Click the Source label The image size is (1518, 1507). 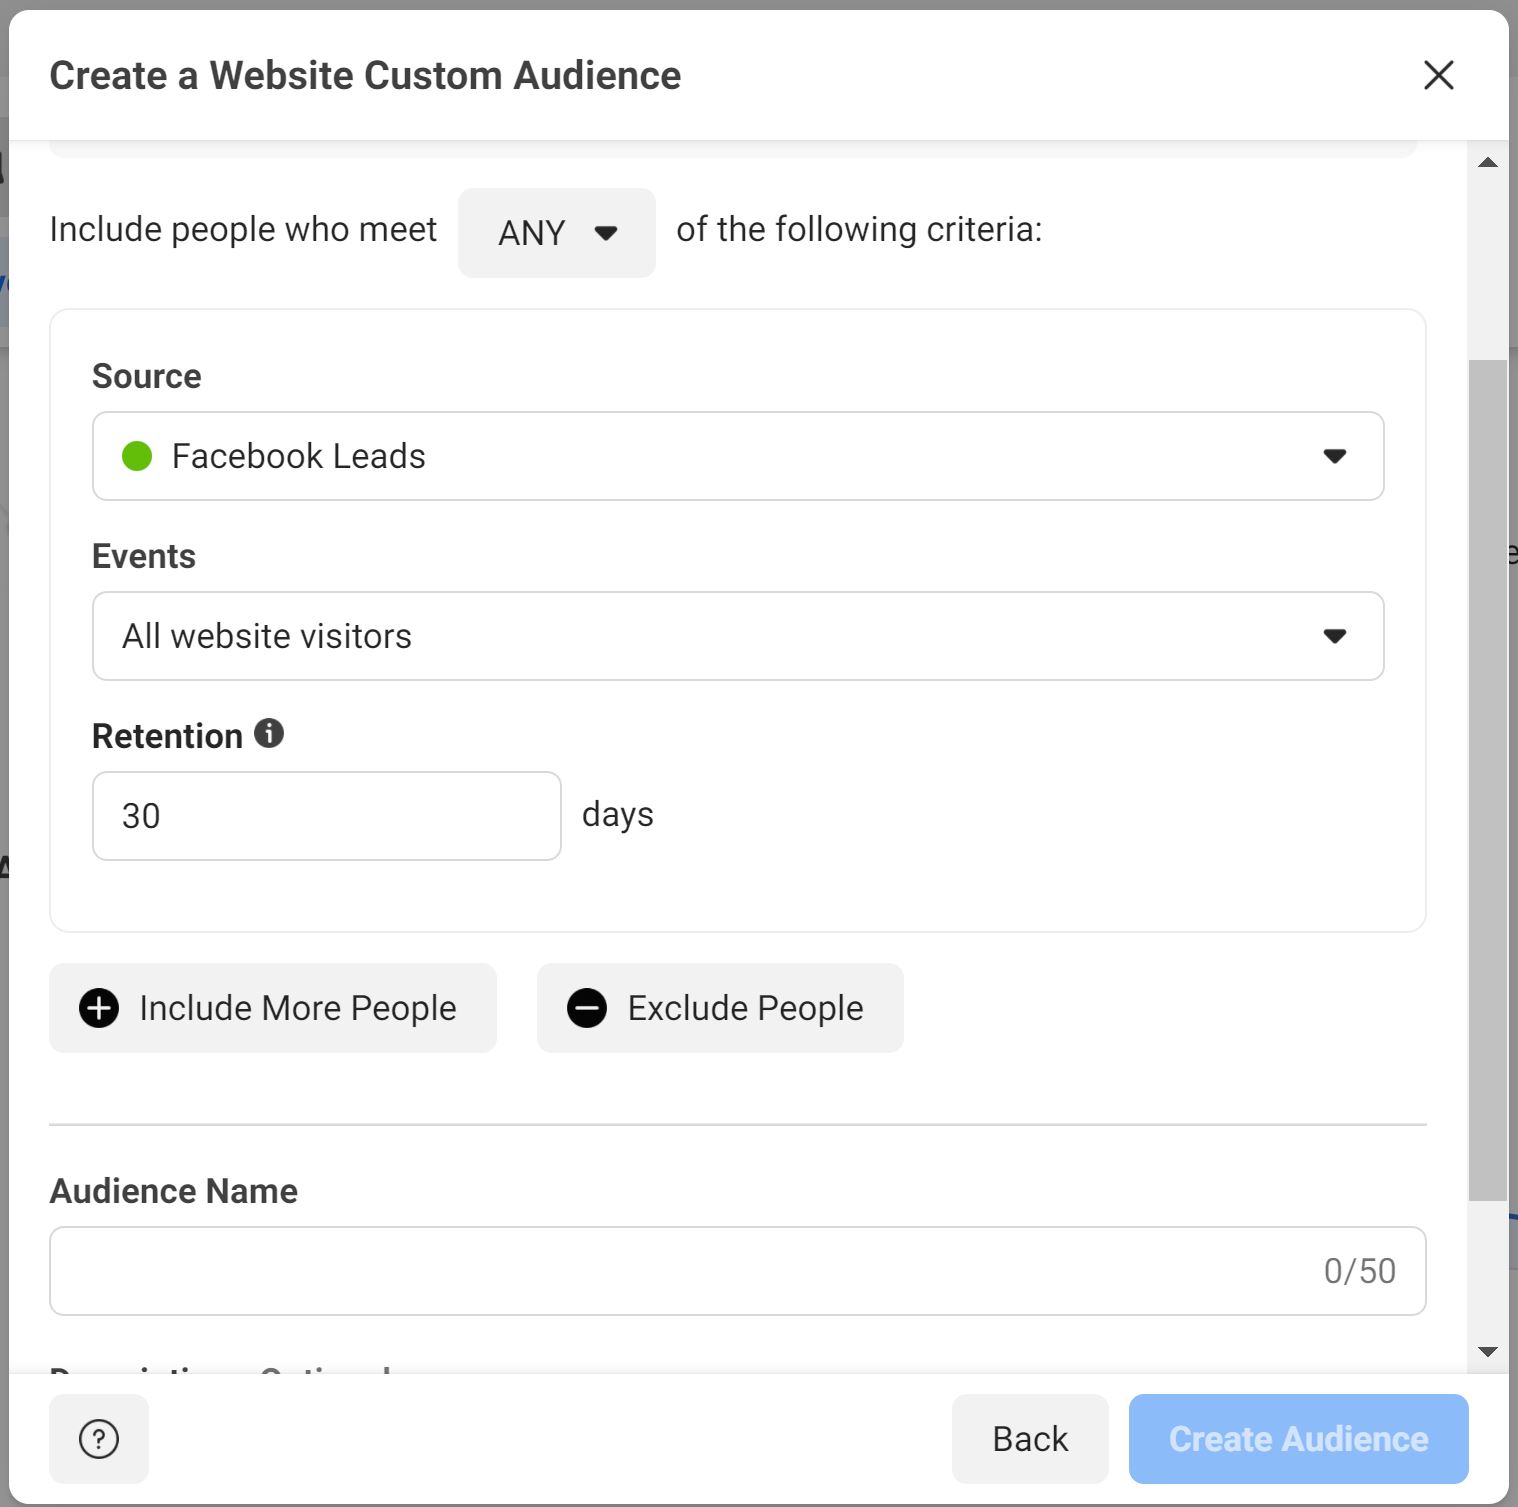(x=147, y=376)
